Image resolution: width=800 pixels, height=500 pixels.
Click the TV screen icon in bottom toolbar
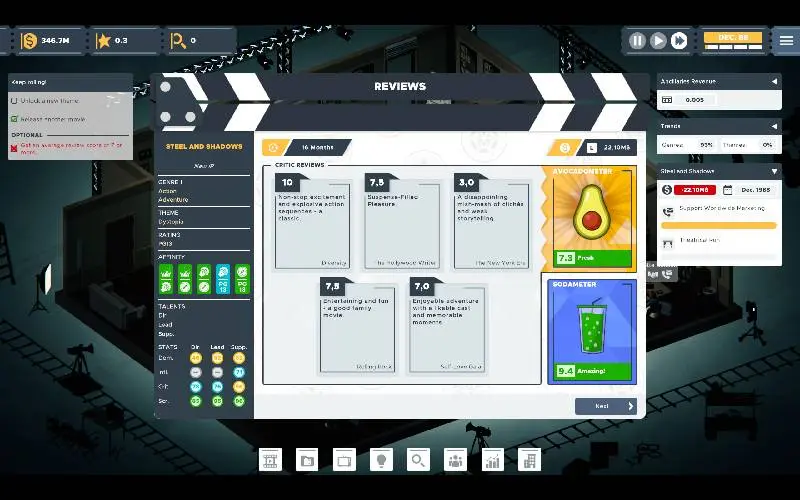(x=344, y=460)
